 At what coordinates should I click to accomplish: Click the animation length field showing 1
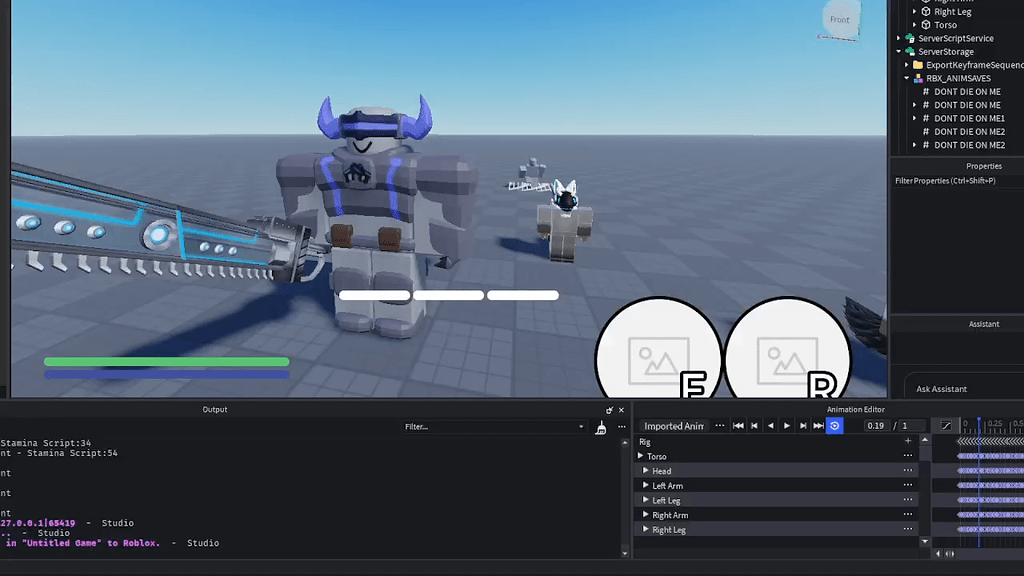tap(913, 426)
